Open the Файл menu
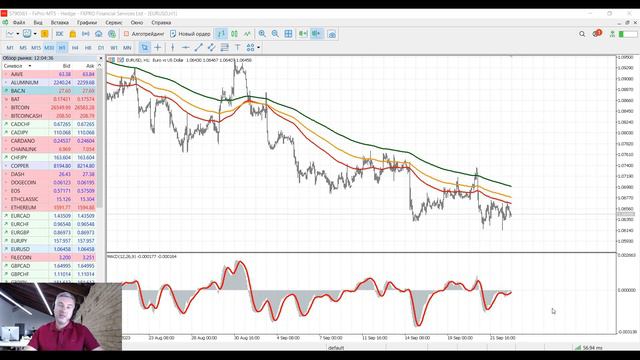The width and height of the screenshot is (640, 360). [19, 23]
